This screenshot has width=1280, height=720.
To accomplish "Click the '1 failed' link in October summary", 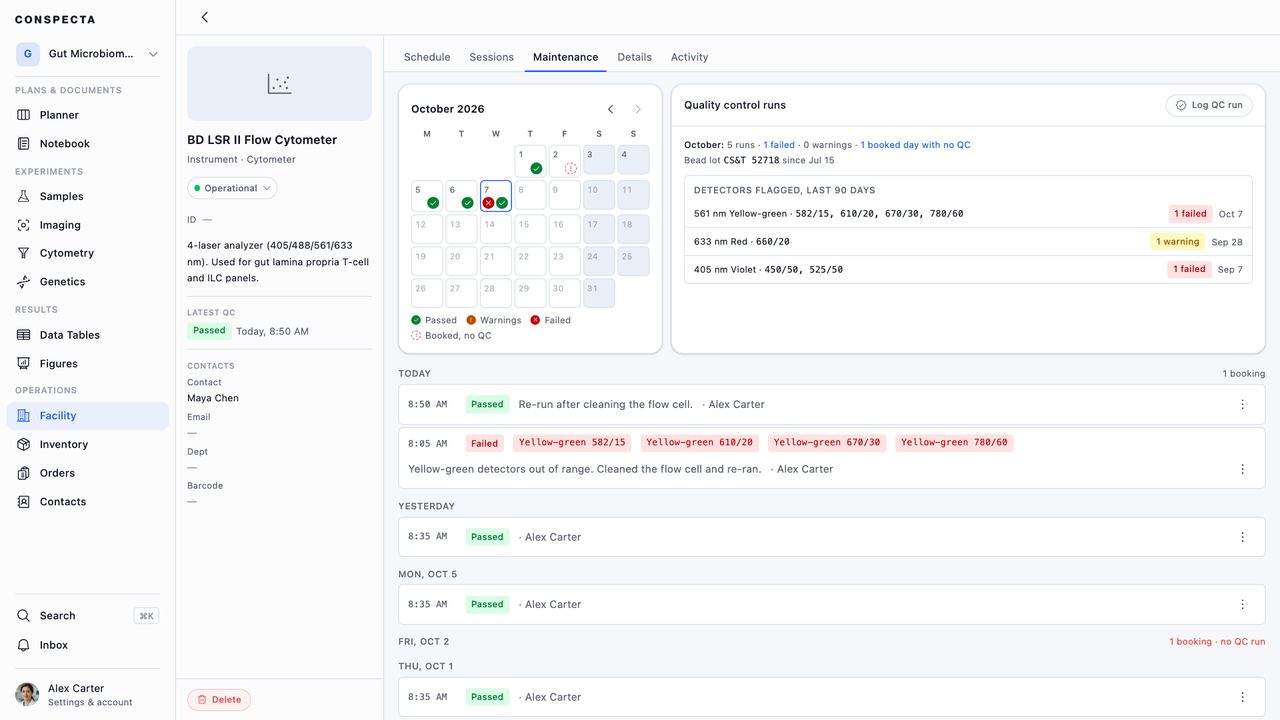I will 779,145.
